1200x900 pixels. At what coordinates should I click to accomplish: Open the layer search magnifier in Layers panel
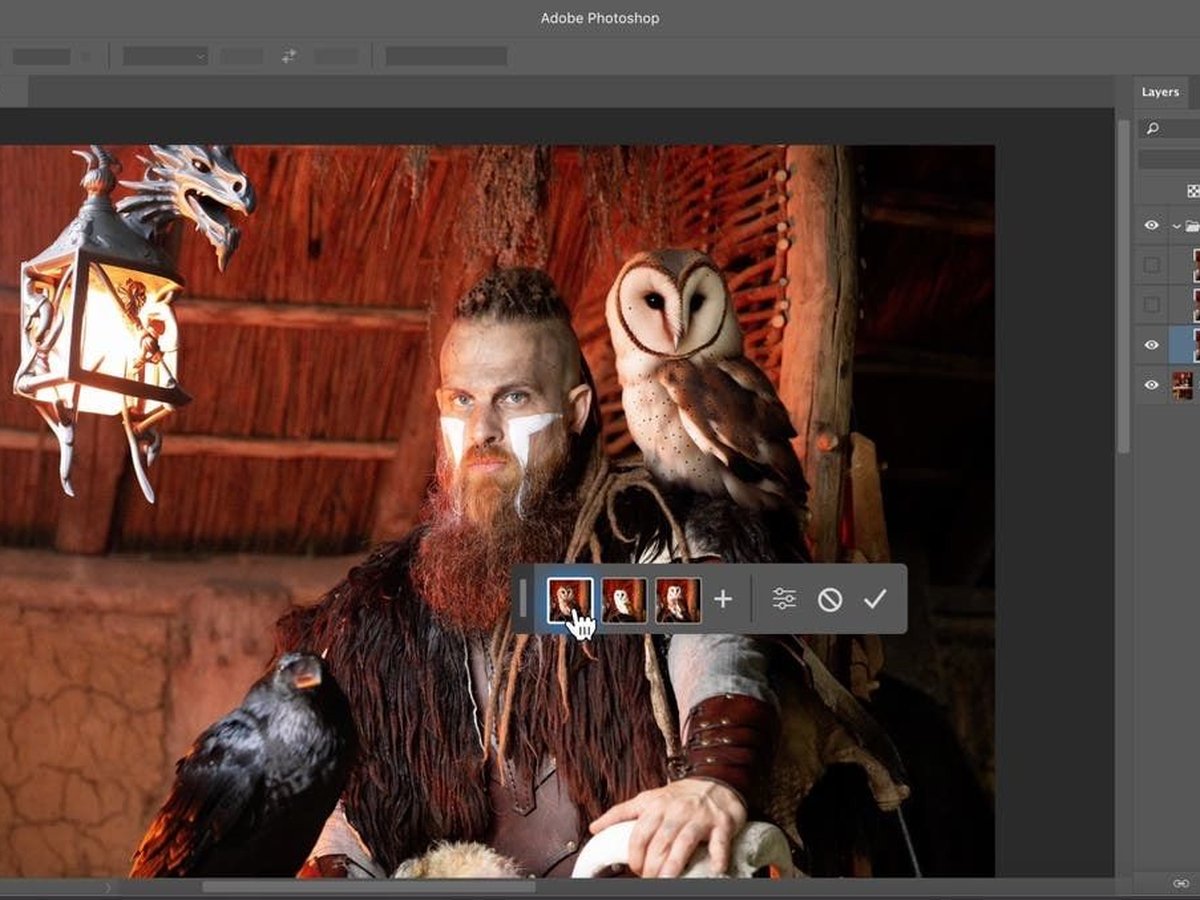(x=1152, y=129)
